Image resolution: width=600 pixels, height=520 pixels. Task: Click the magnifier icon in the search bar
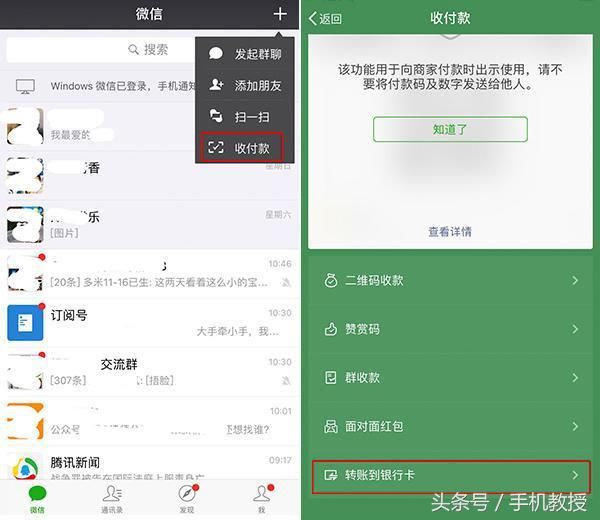click(133, 49)
